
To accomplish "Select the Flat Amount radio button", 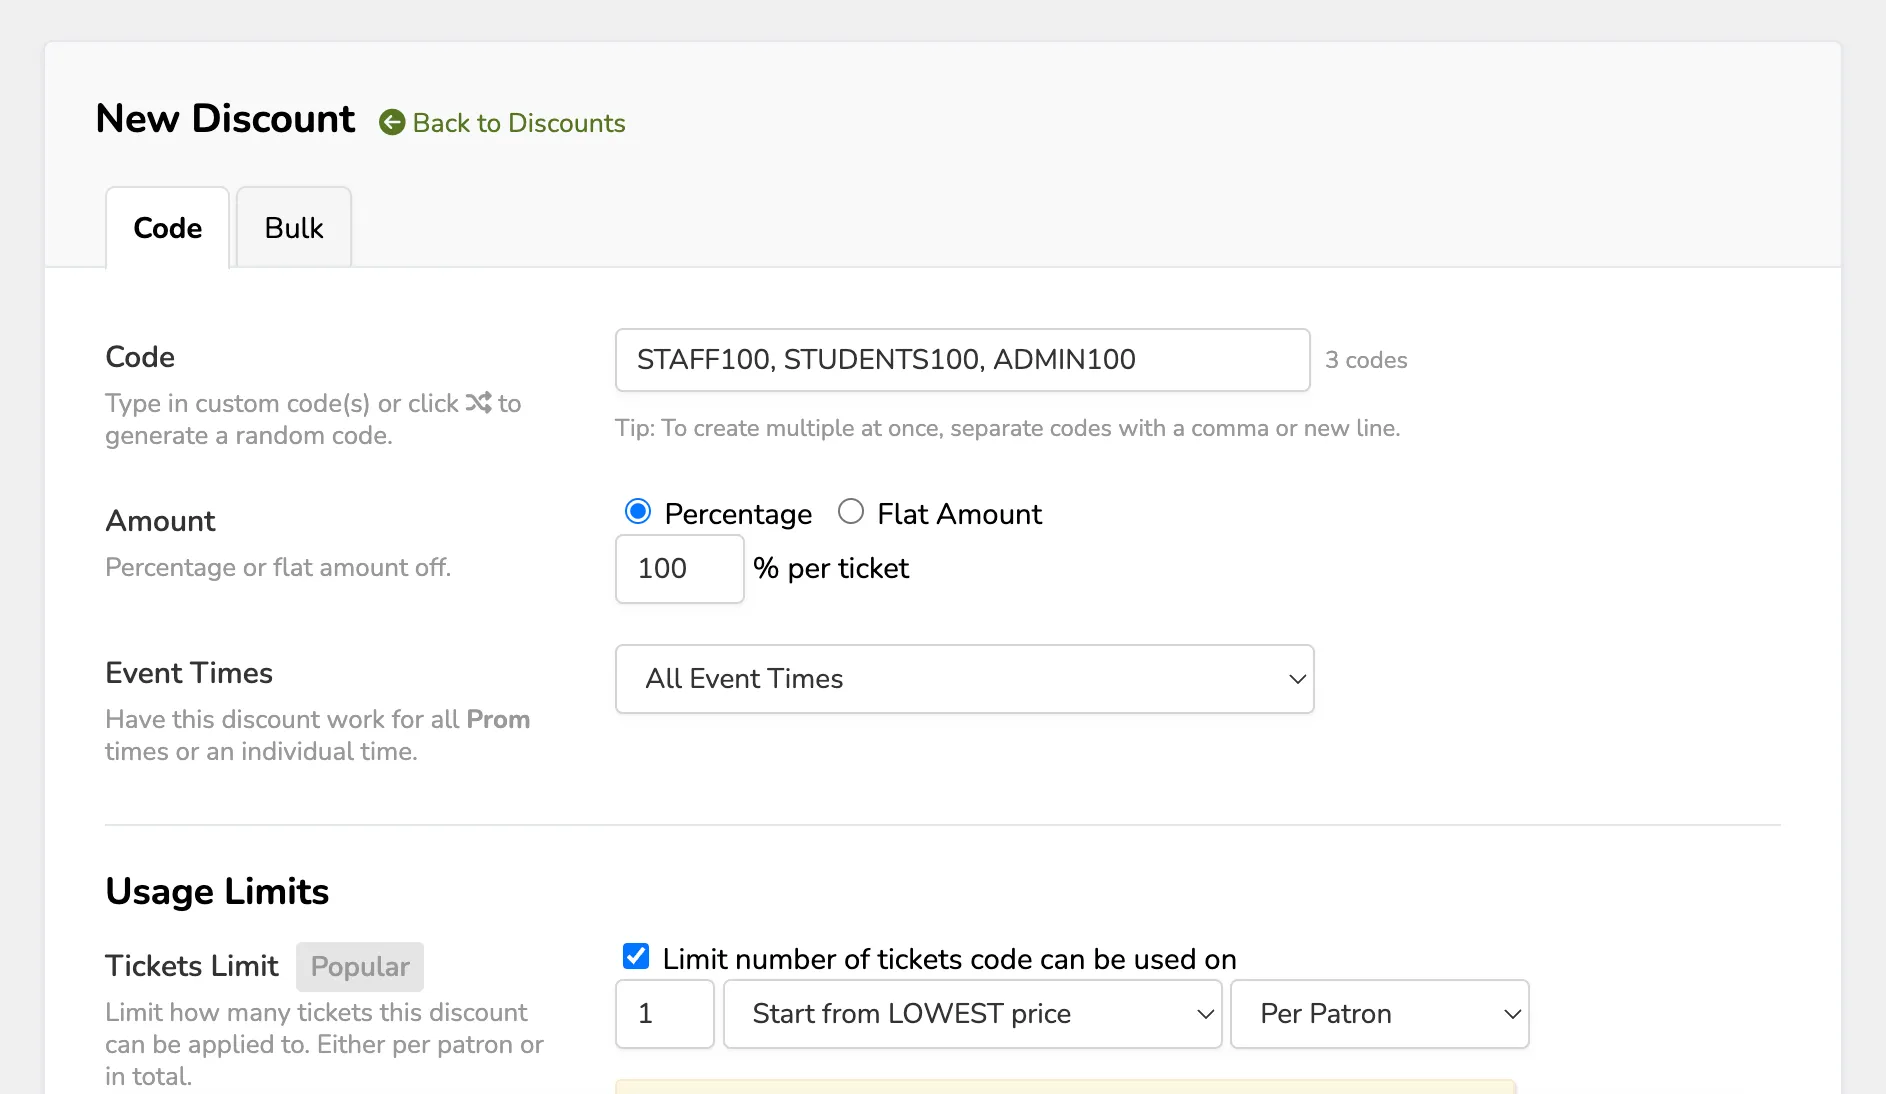I will (851, 512).
